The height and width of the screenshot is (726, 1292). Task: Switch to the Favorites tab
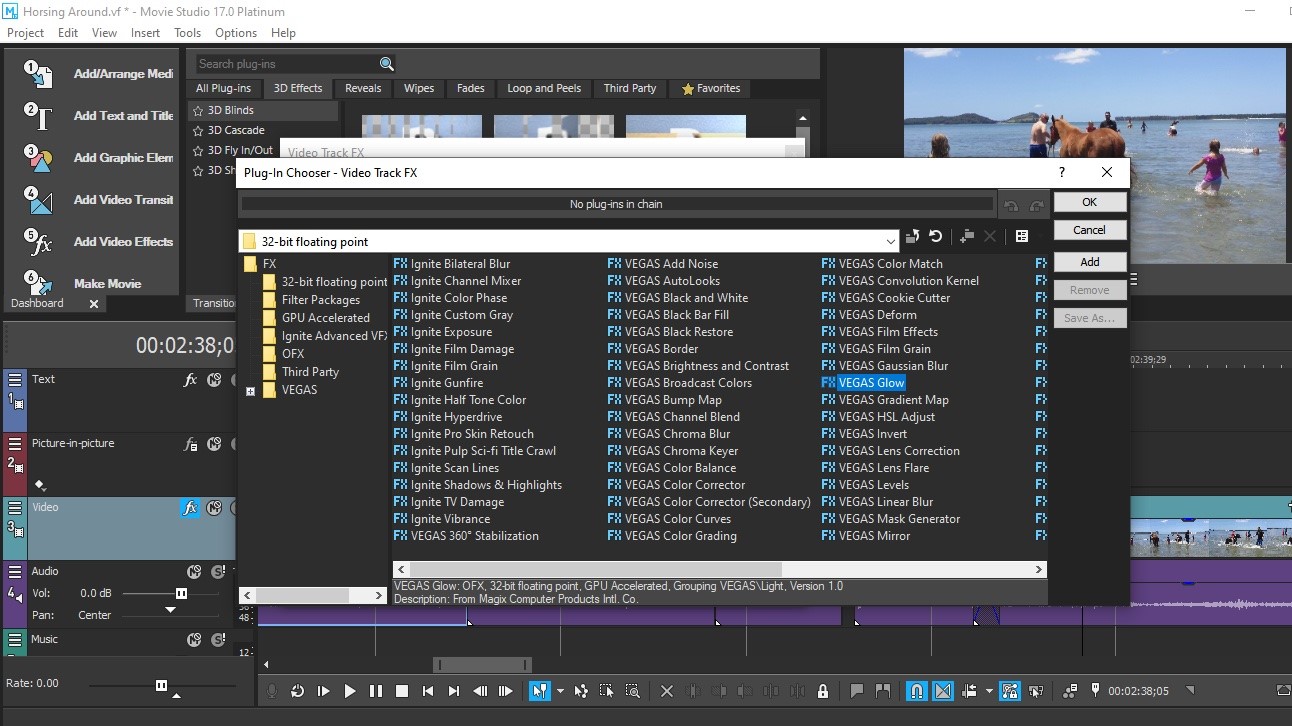click(711, 88)
